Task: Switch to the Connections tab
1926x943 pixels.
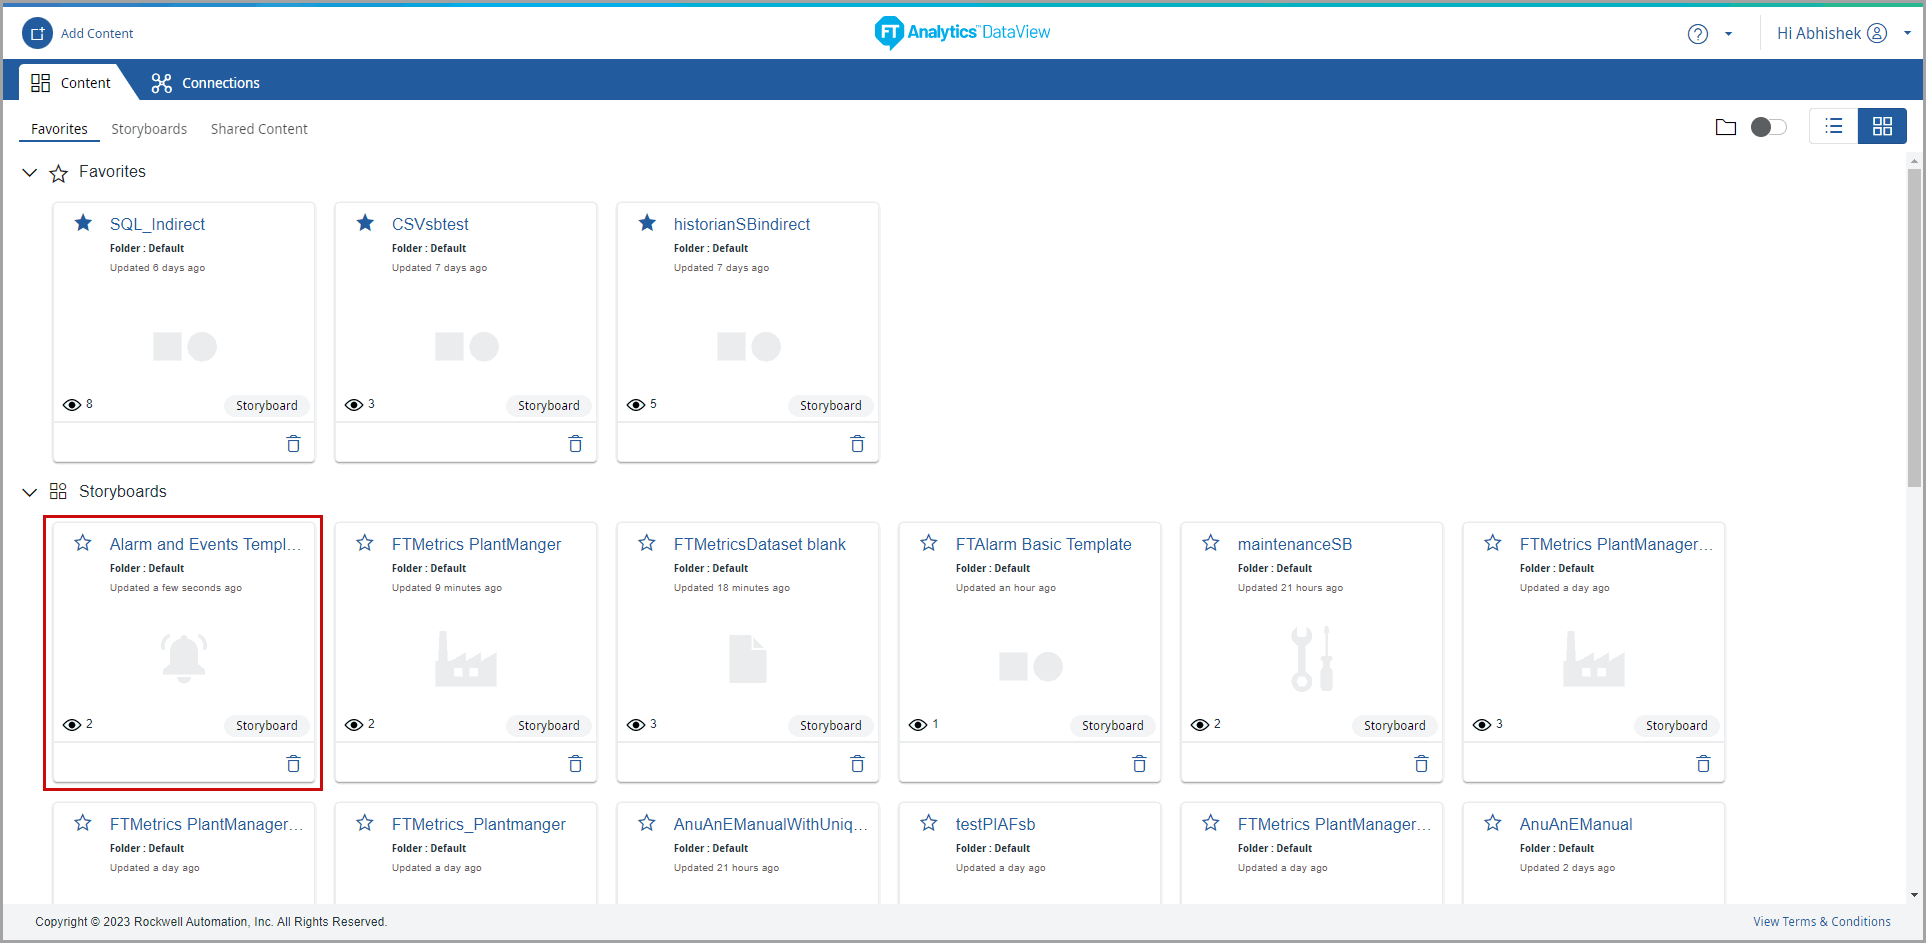Action: coord(205,83)
